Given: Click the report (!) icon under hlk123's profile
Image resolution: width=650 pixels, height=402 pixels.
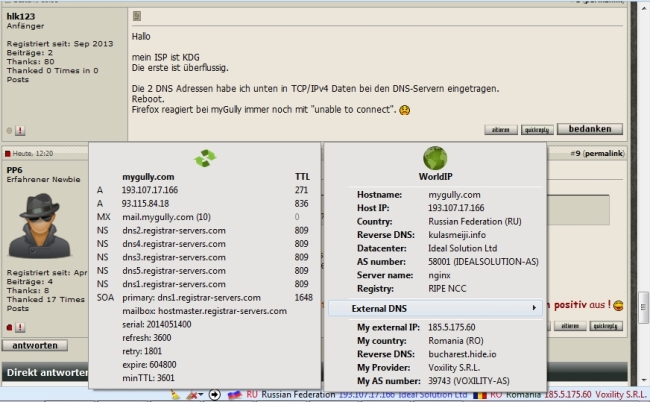Looking at the screenshot, I should tap(20, 131).
